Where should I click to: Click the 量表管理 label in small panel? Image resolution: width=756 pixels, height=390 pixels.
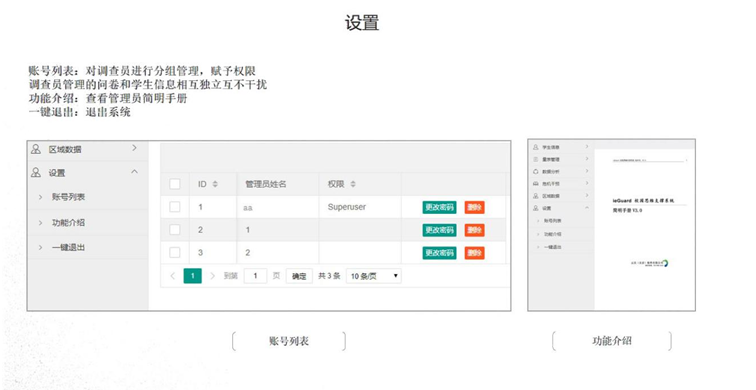pos(551,159)
